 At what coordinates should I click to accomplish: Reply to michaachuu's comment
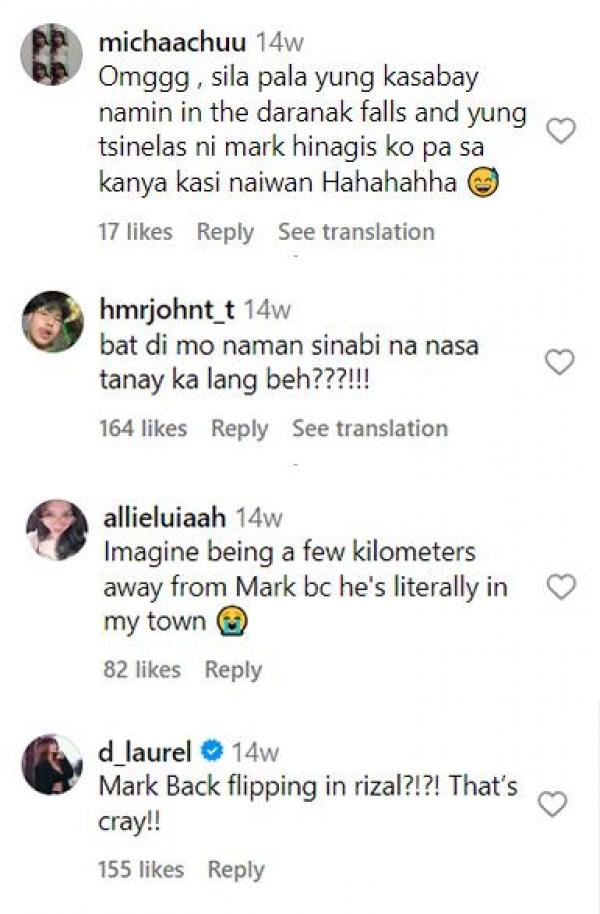point(225,232)
